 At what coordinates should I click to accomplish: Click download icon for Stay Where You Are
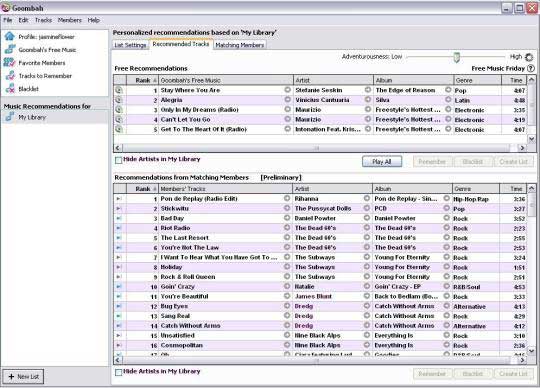coord(118,90)
